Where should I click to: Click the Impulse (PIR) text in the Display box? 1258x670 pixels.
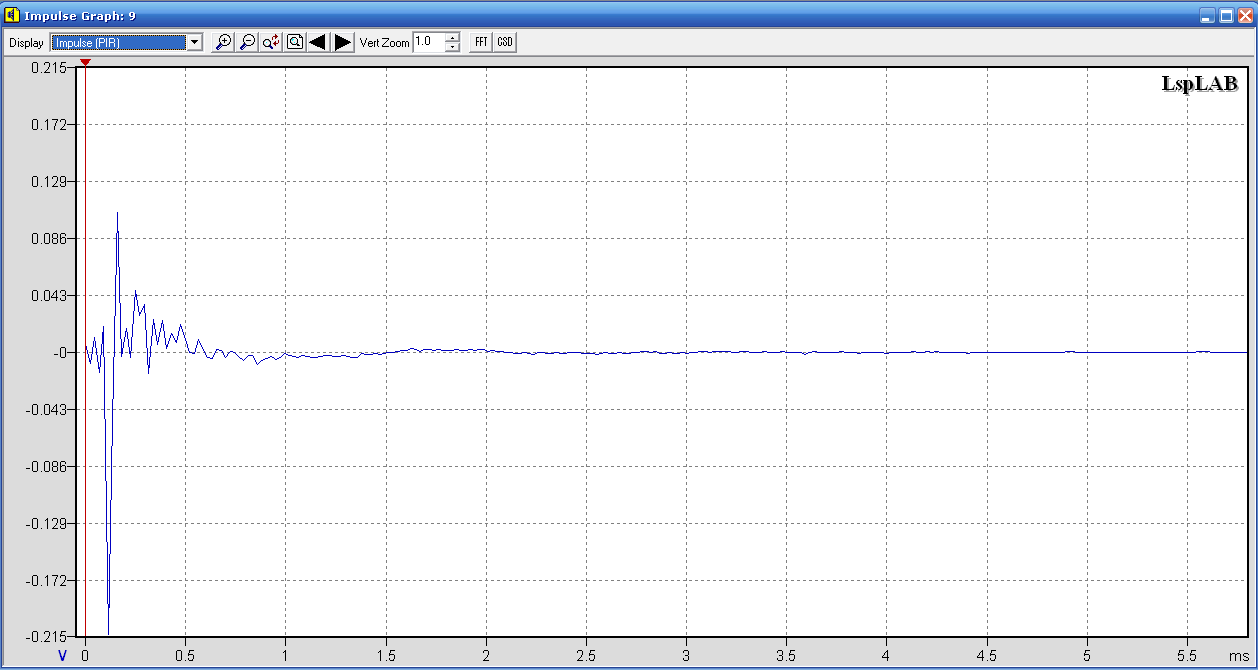click(88, 42)
